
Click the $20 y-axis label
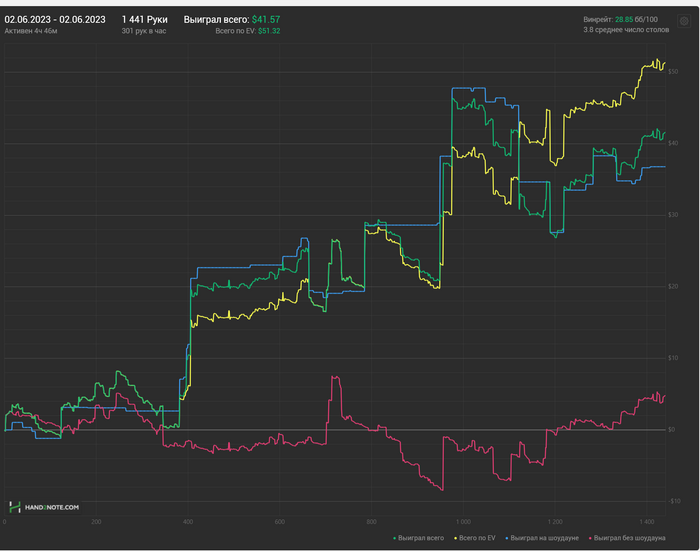pos(673,286)
